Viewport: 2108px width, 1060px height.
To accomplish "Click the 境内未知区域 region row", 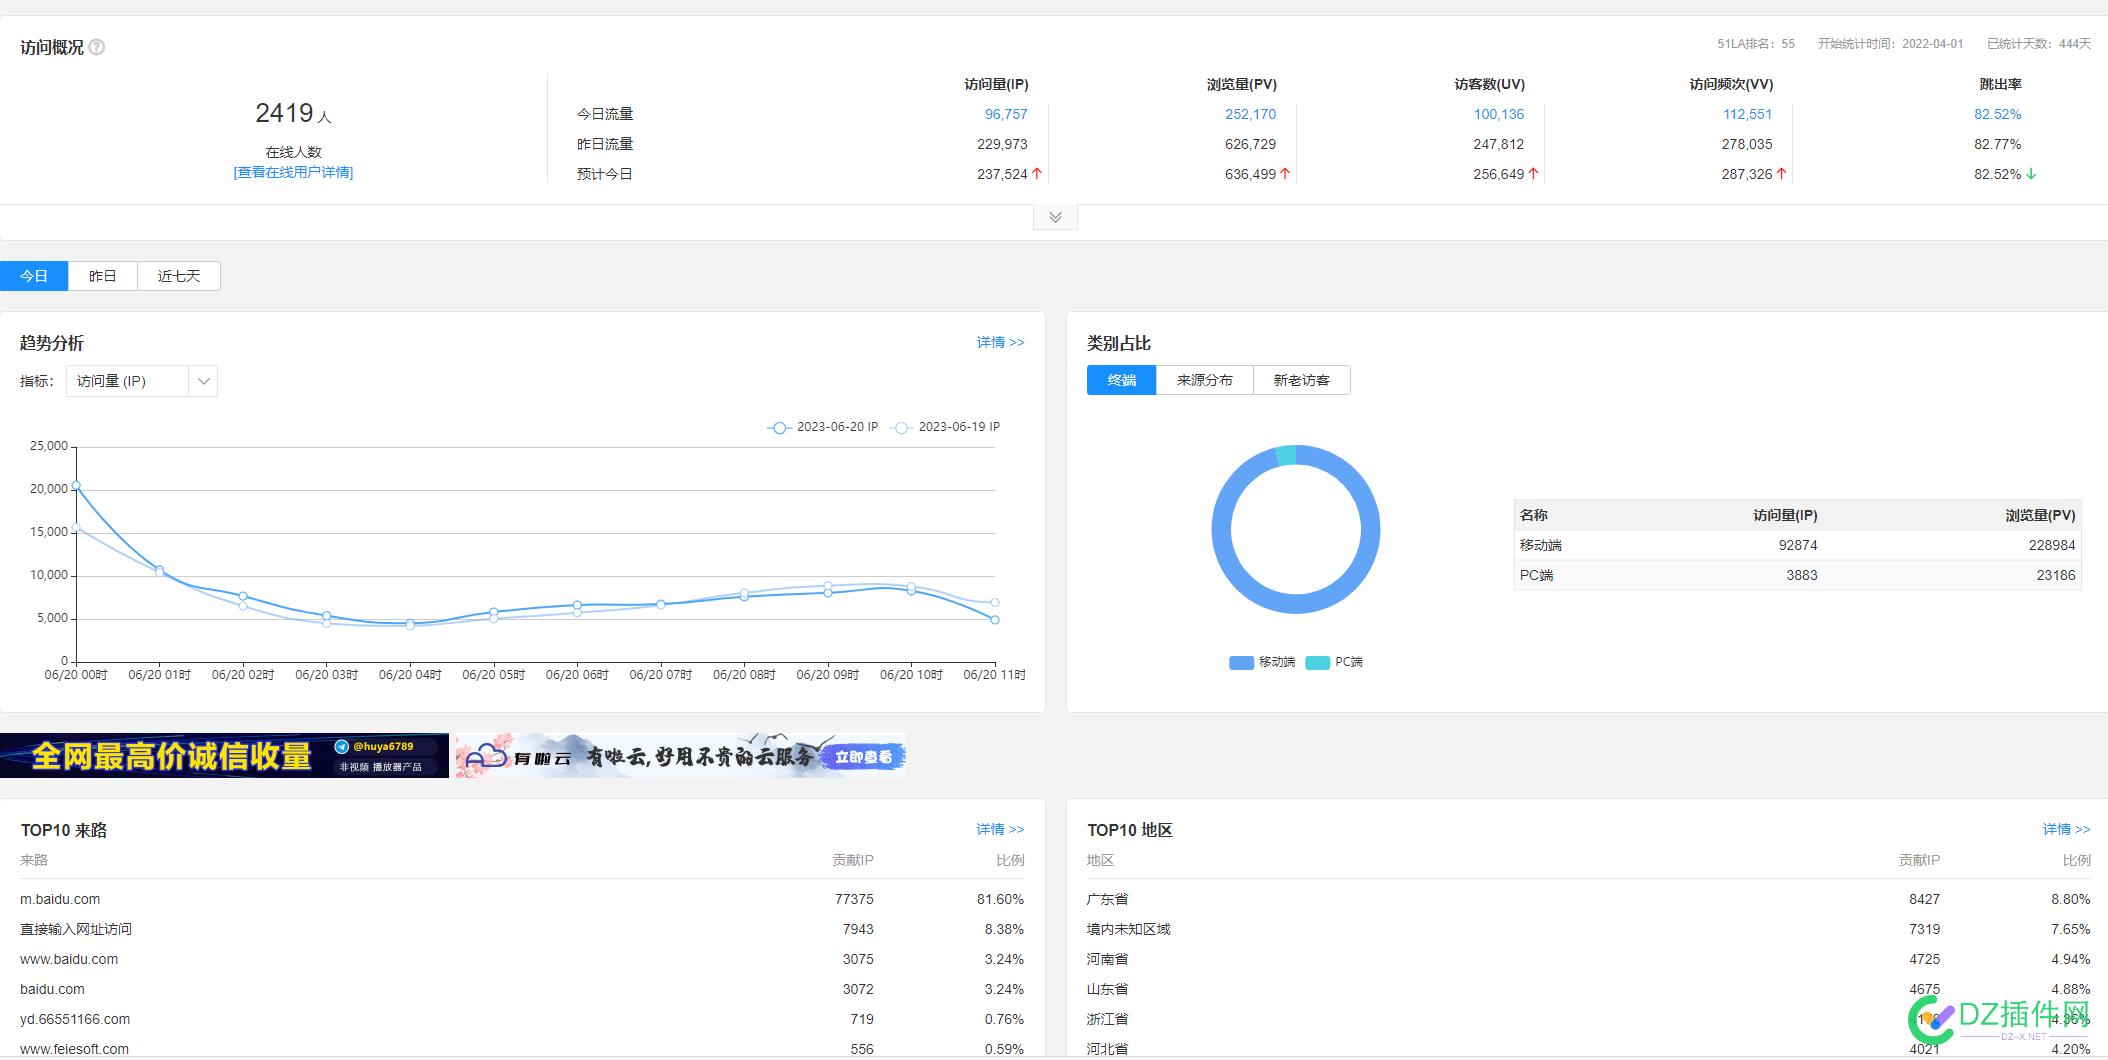I will click(1589, 929).
